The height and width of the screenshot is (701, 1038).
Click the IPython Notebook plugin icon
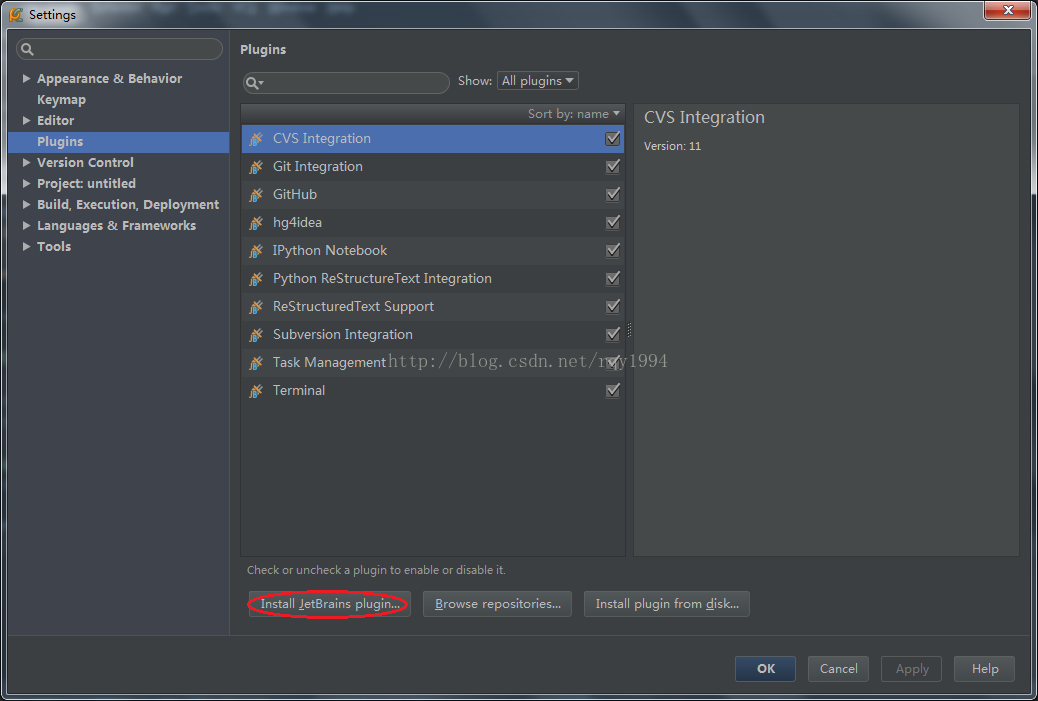(x=256, y=251)
